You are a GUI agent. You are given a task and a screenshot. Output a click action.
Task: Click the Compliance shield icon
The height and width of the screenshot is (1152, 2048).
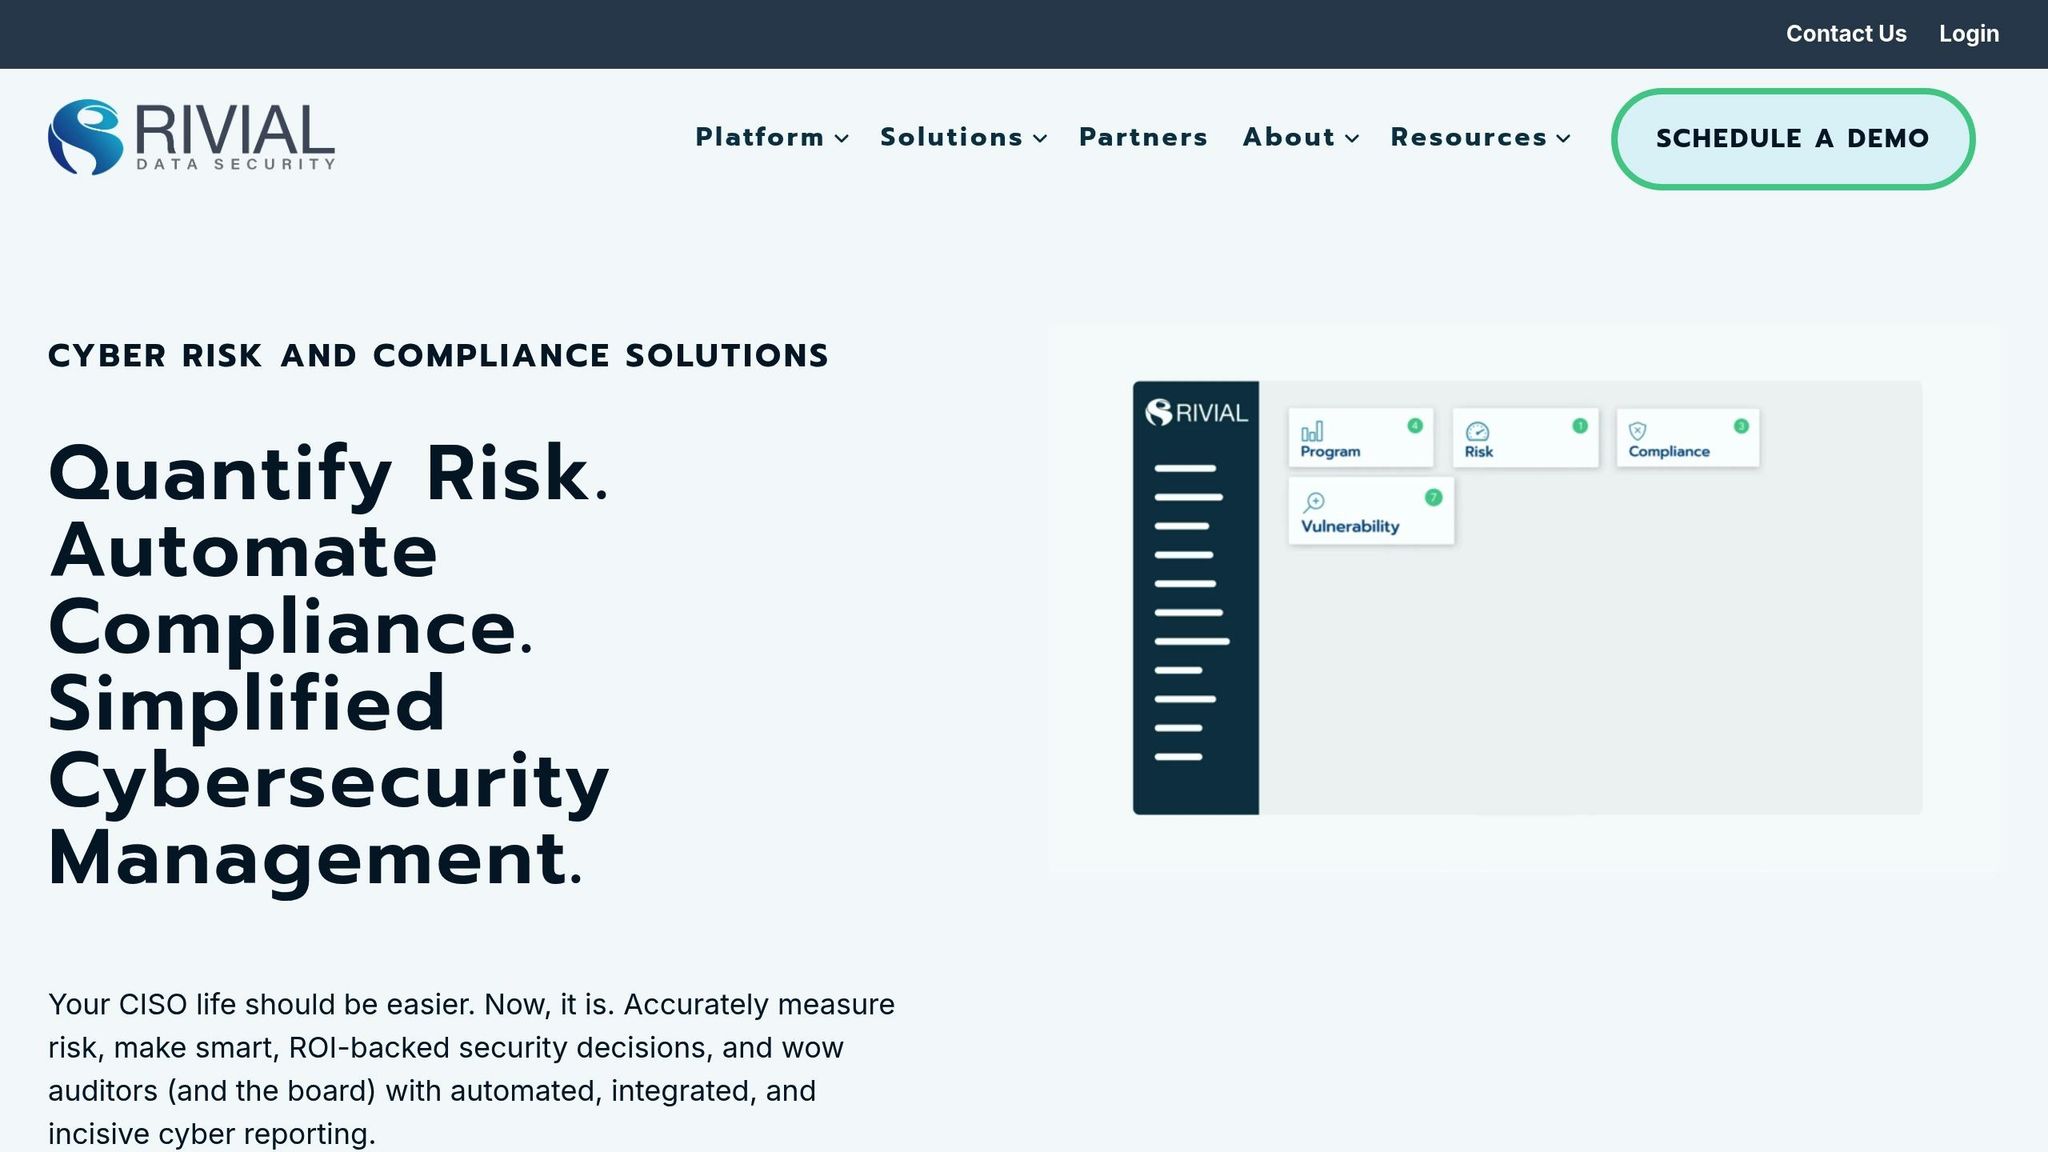pos(1637,431)
